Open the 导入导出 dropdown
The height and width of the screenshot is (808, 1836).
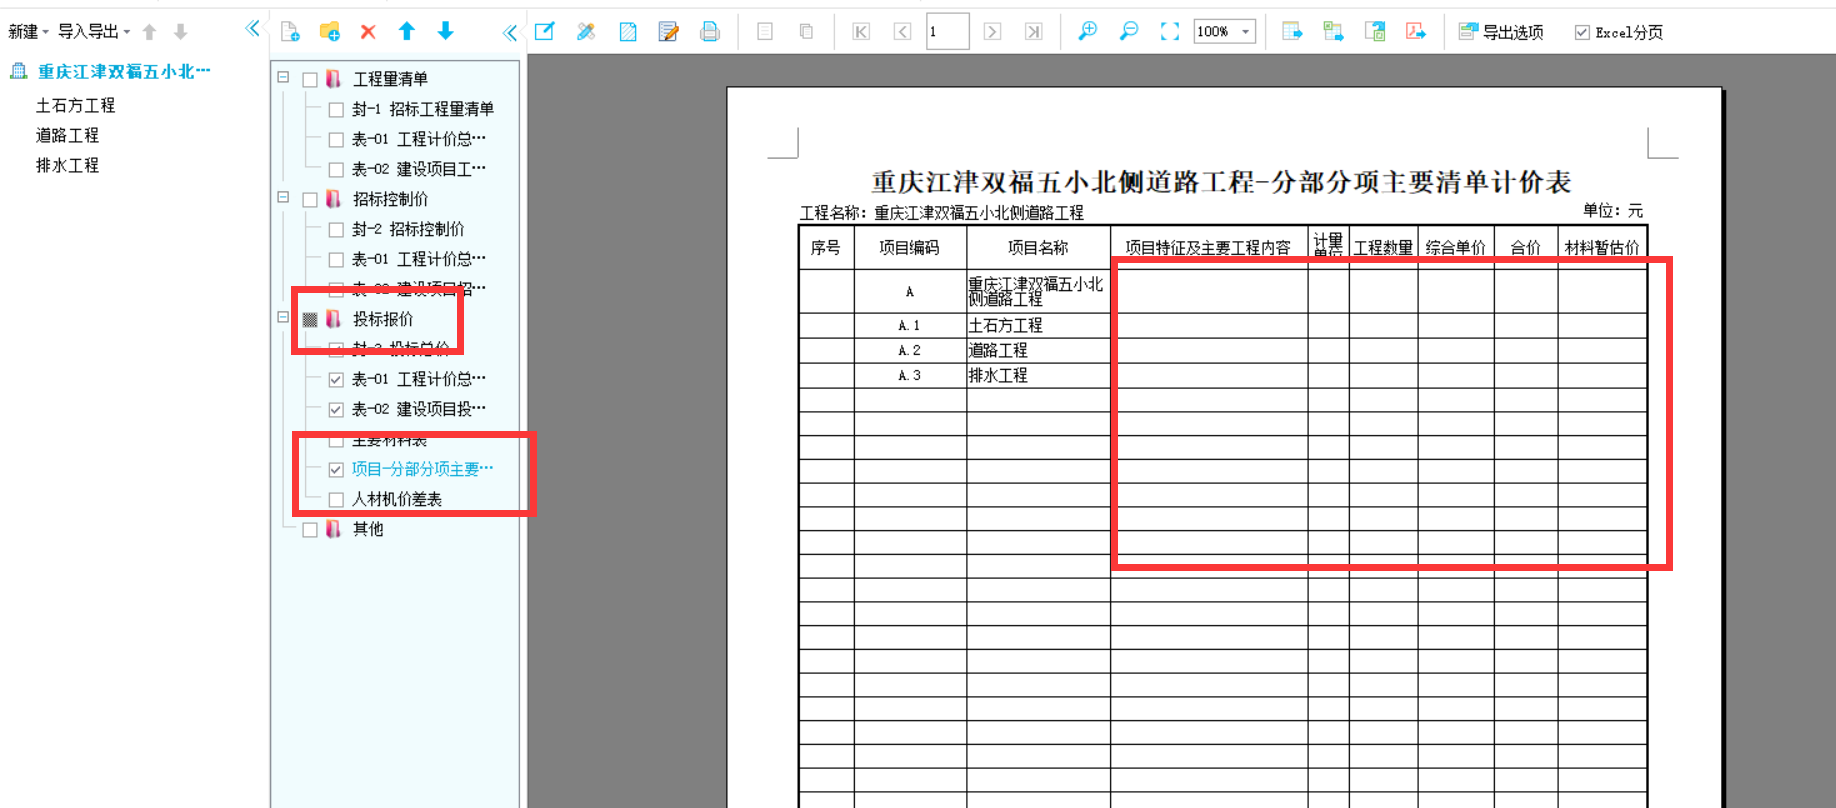pyautogui.click(x=93, y=32)
